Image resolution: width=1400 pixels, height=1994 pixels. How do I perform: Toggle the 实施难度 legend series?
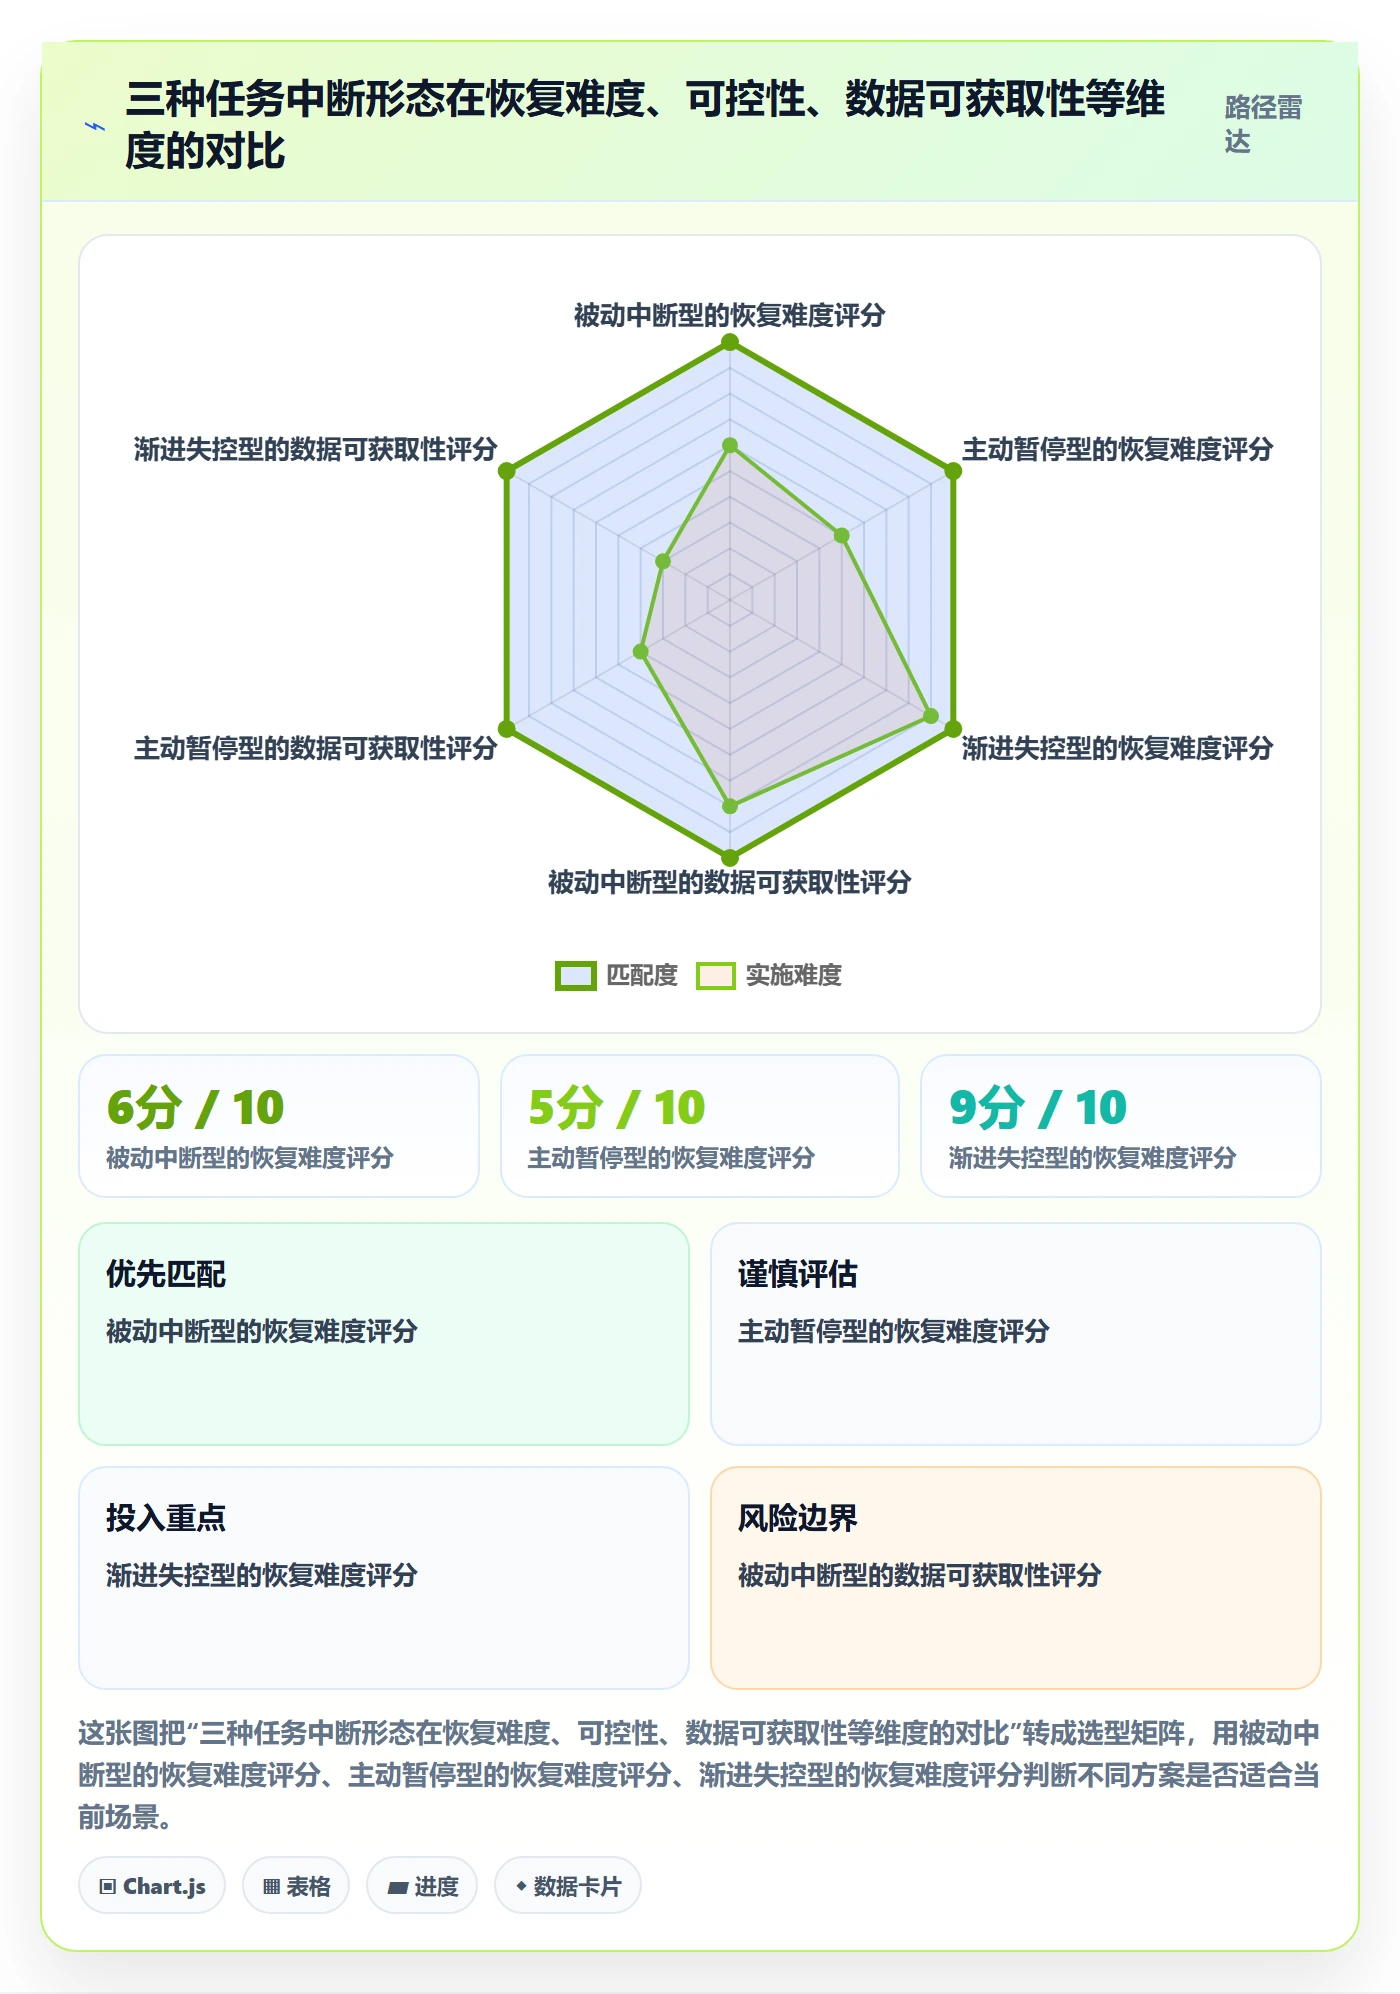point(769,975)
